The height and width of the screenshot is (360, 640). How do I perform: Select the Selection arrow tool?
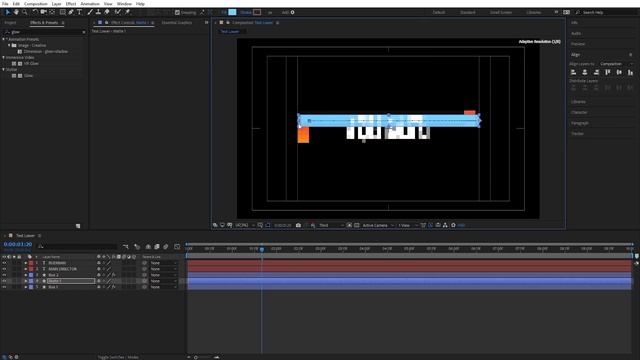click(x=7, y=12)
